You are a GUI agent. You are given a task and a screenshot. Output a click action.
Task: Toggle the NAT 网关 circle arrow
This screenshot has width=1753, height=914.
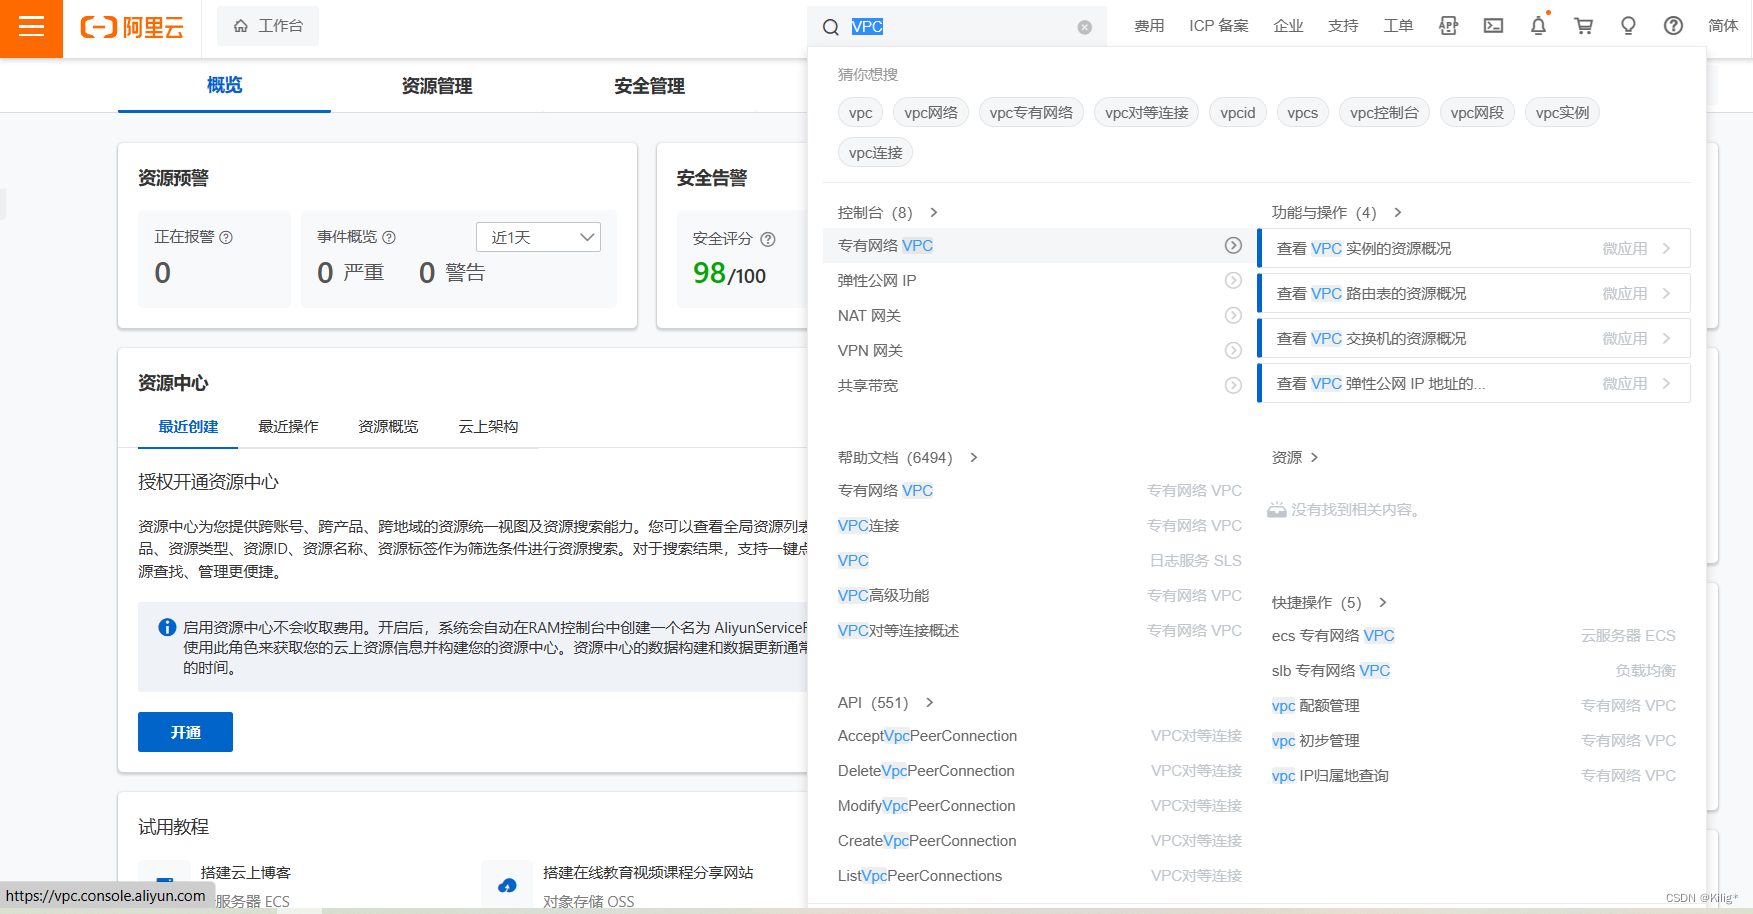click(1233, 315)
